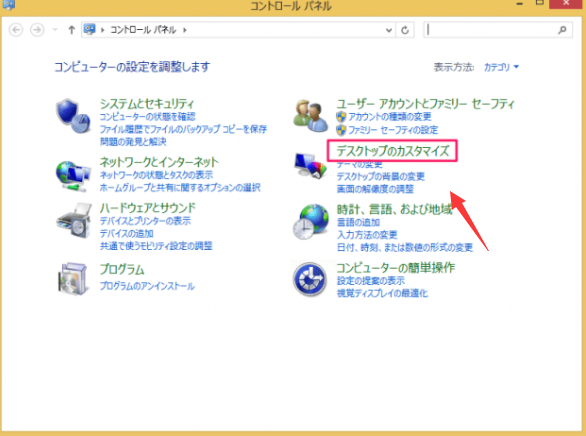This screenshot has height=436, width=586.
Task: Open the Hardware and Sound printer icon
Action: coord(74,221)
